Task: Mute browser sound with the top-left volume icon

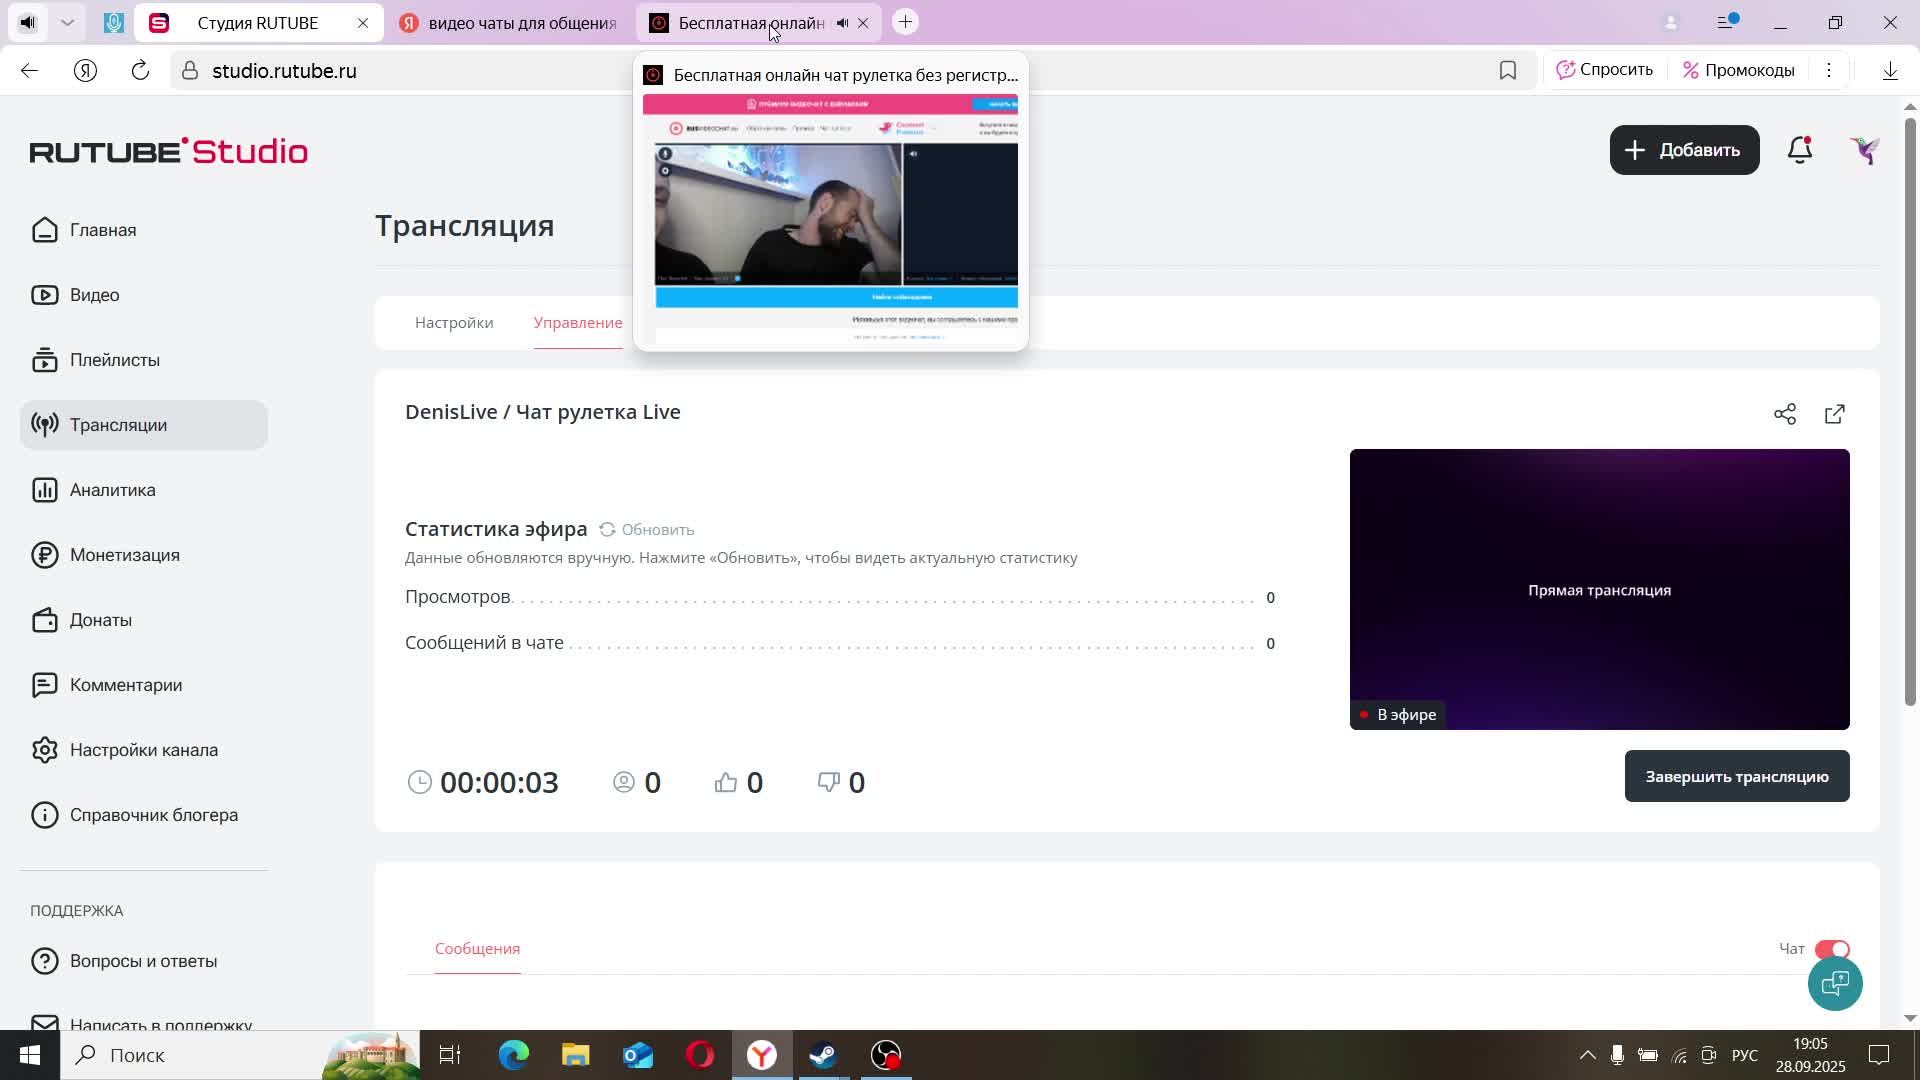Action: click(27, 22)
